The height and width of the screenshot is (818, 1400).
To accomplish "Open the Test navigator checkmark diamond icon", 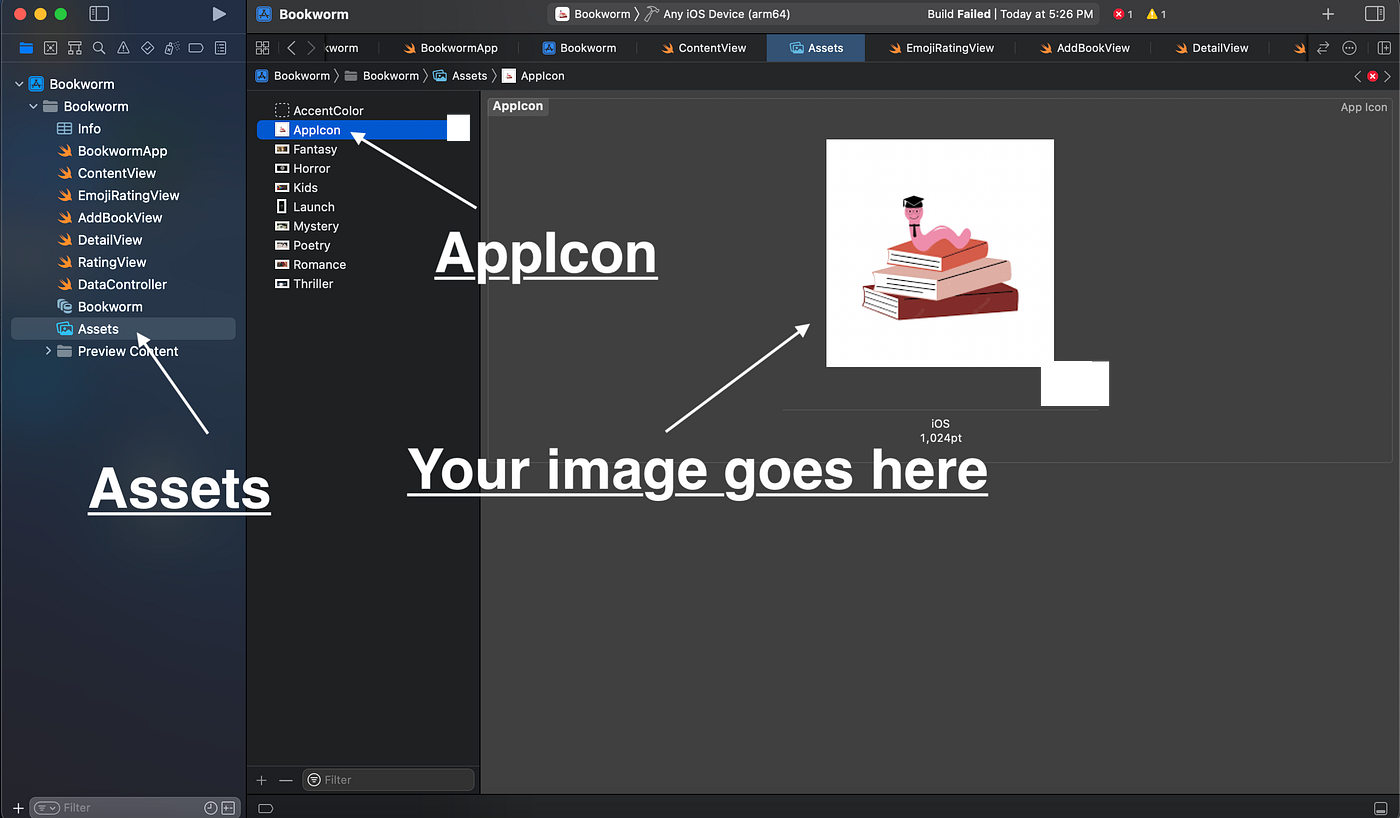I will [x=147, y=47].
